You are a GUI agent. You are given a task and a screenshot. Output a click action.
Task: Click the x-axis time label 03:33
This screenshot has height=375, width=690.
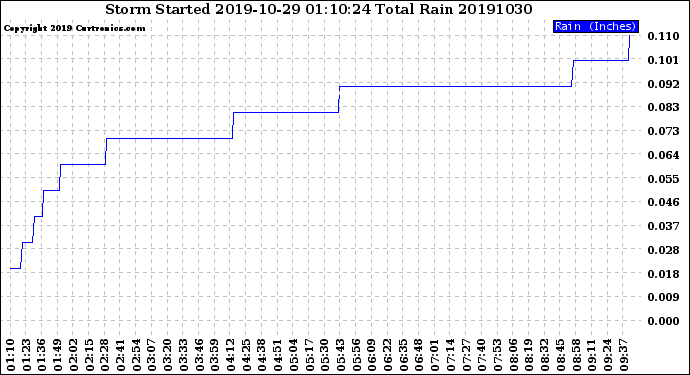coord(184,355)
